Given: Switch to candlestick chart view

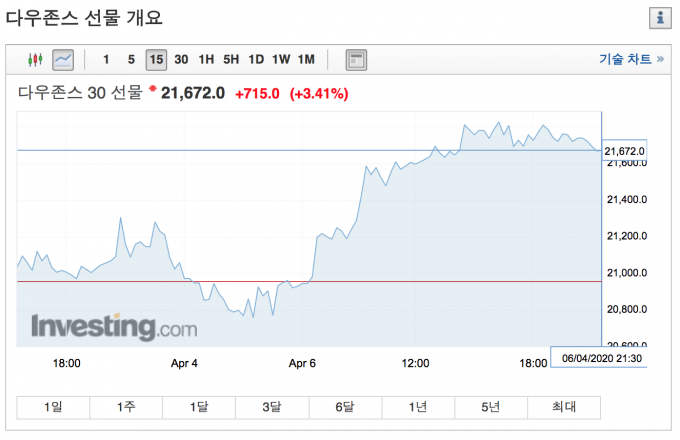Looking at the screenshot, I should [x=36, y=60].
